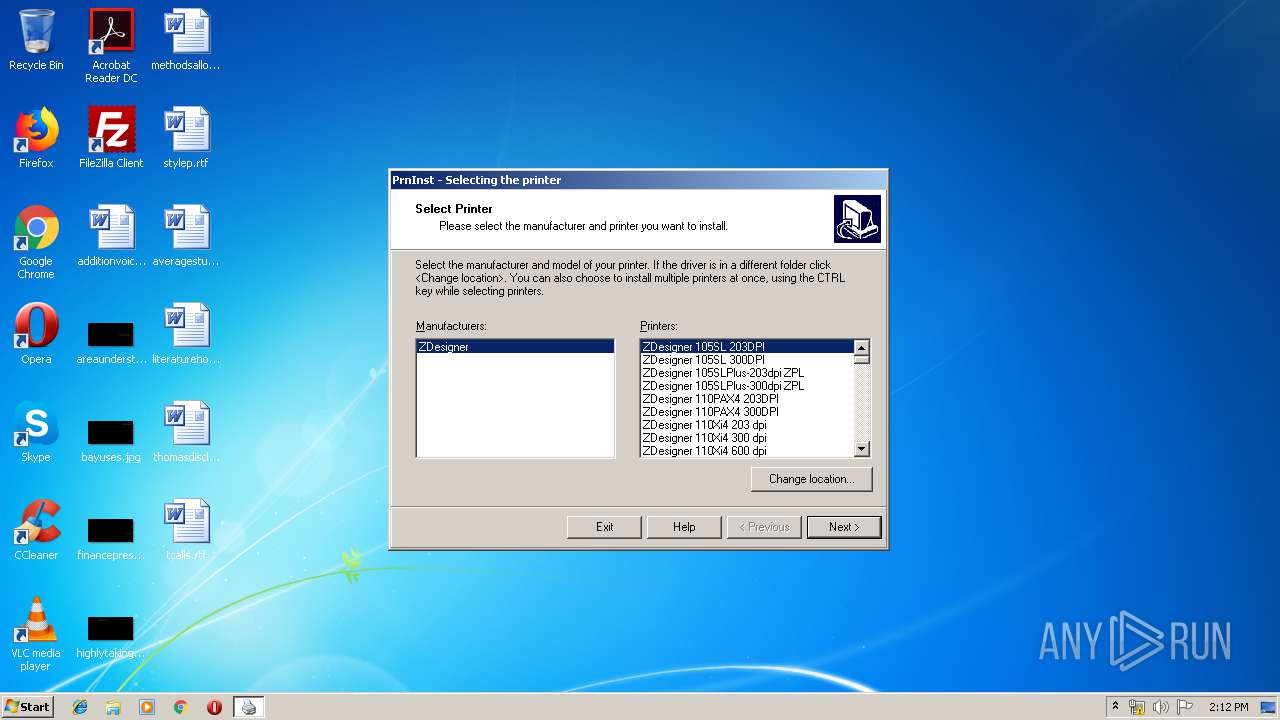
Task: Open Windows Media Player from taskbar
Action: 147,707
